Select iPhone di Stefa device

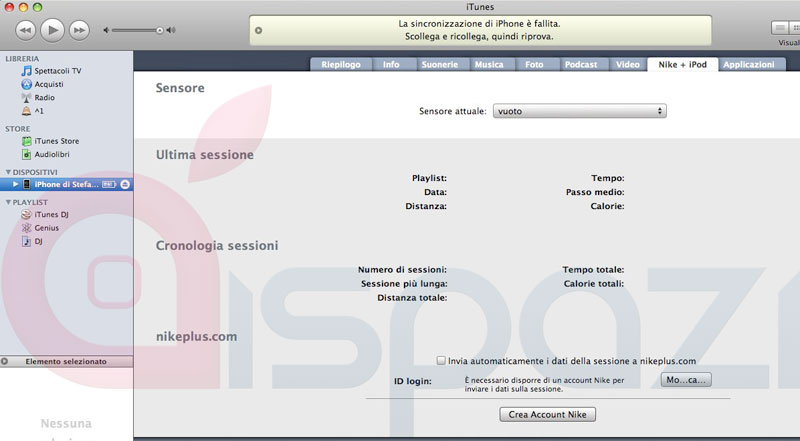tap(66, 184)
